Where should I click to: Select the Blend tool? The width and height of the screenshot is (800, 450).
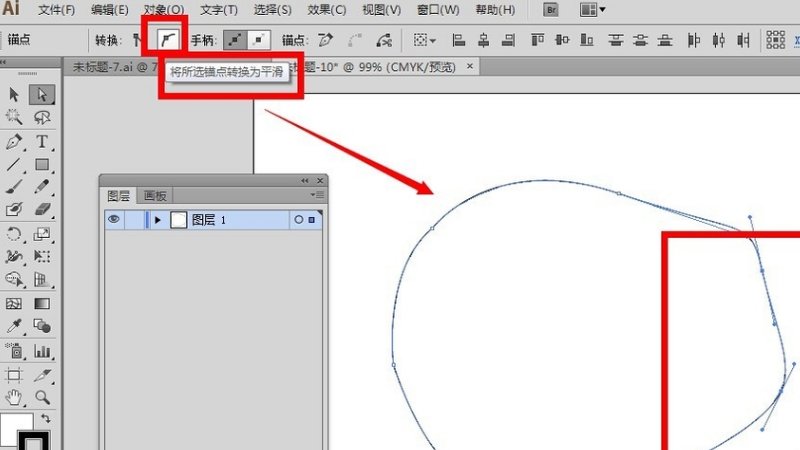(x=42, y=326)
